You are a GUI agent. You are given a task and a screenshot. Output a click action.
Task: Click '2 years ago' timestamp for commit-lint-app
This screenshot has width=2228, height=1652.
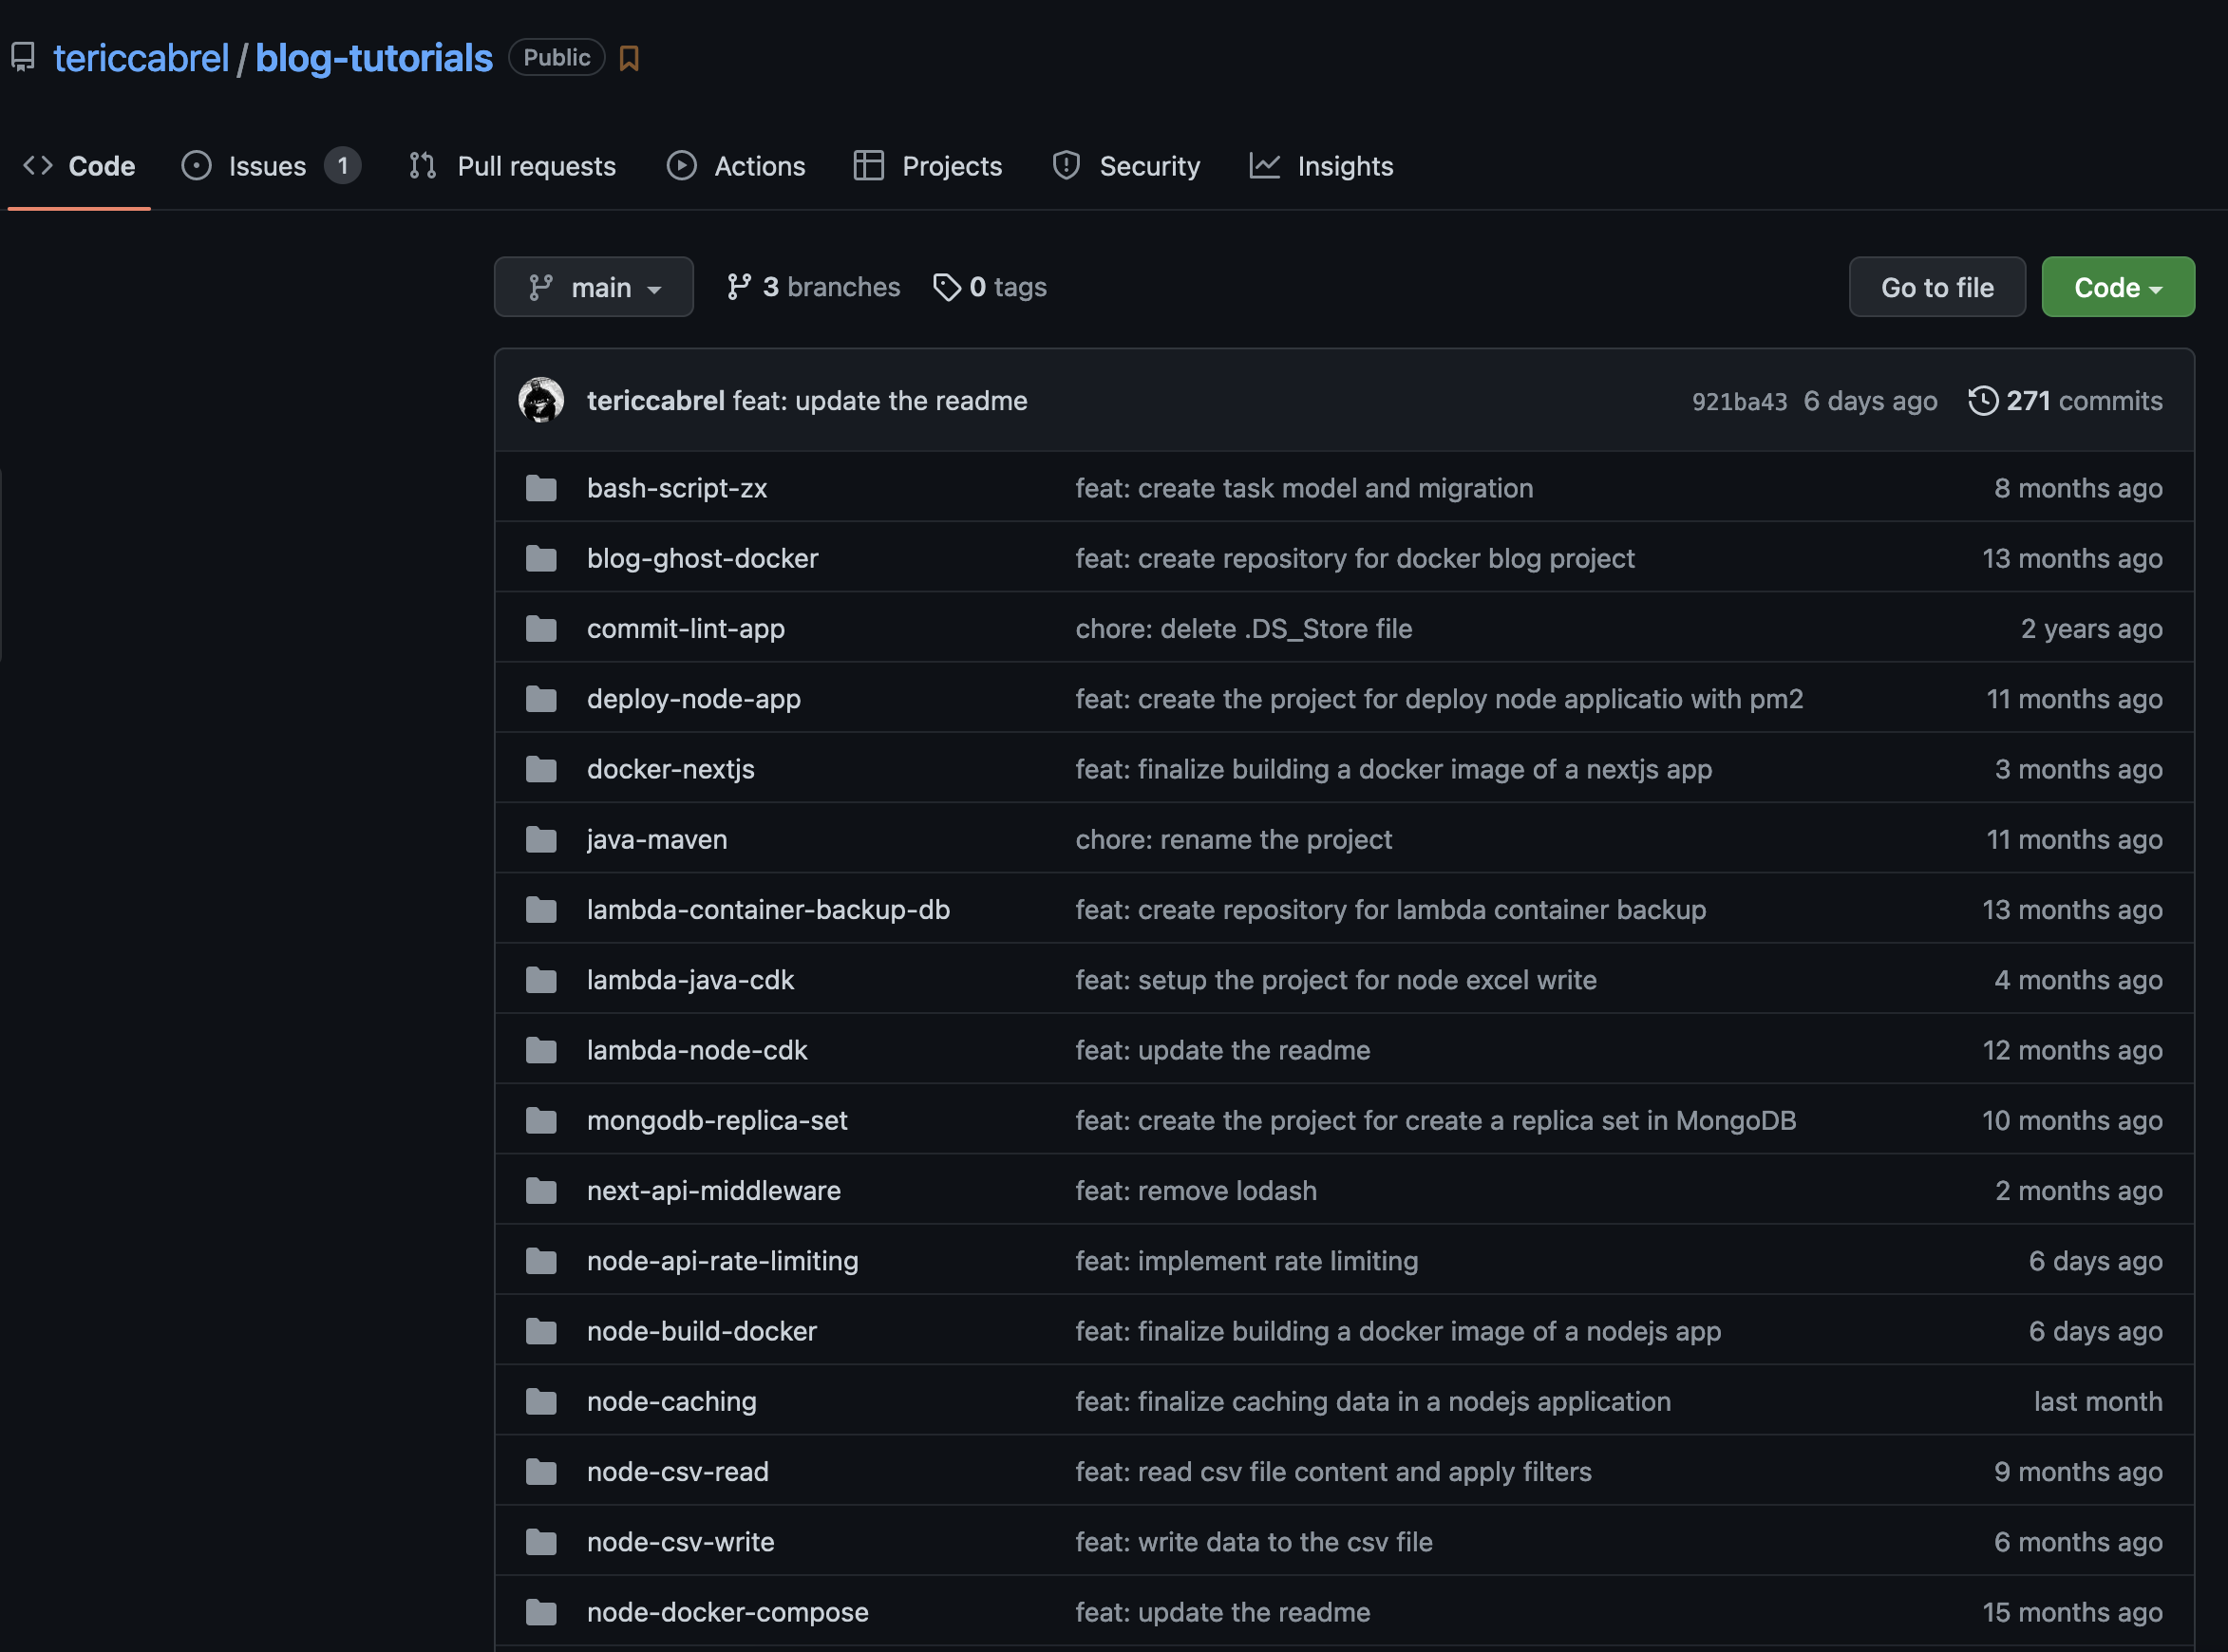tap(2092, 629)
